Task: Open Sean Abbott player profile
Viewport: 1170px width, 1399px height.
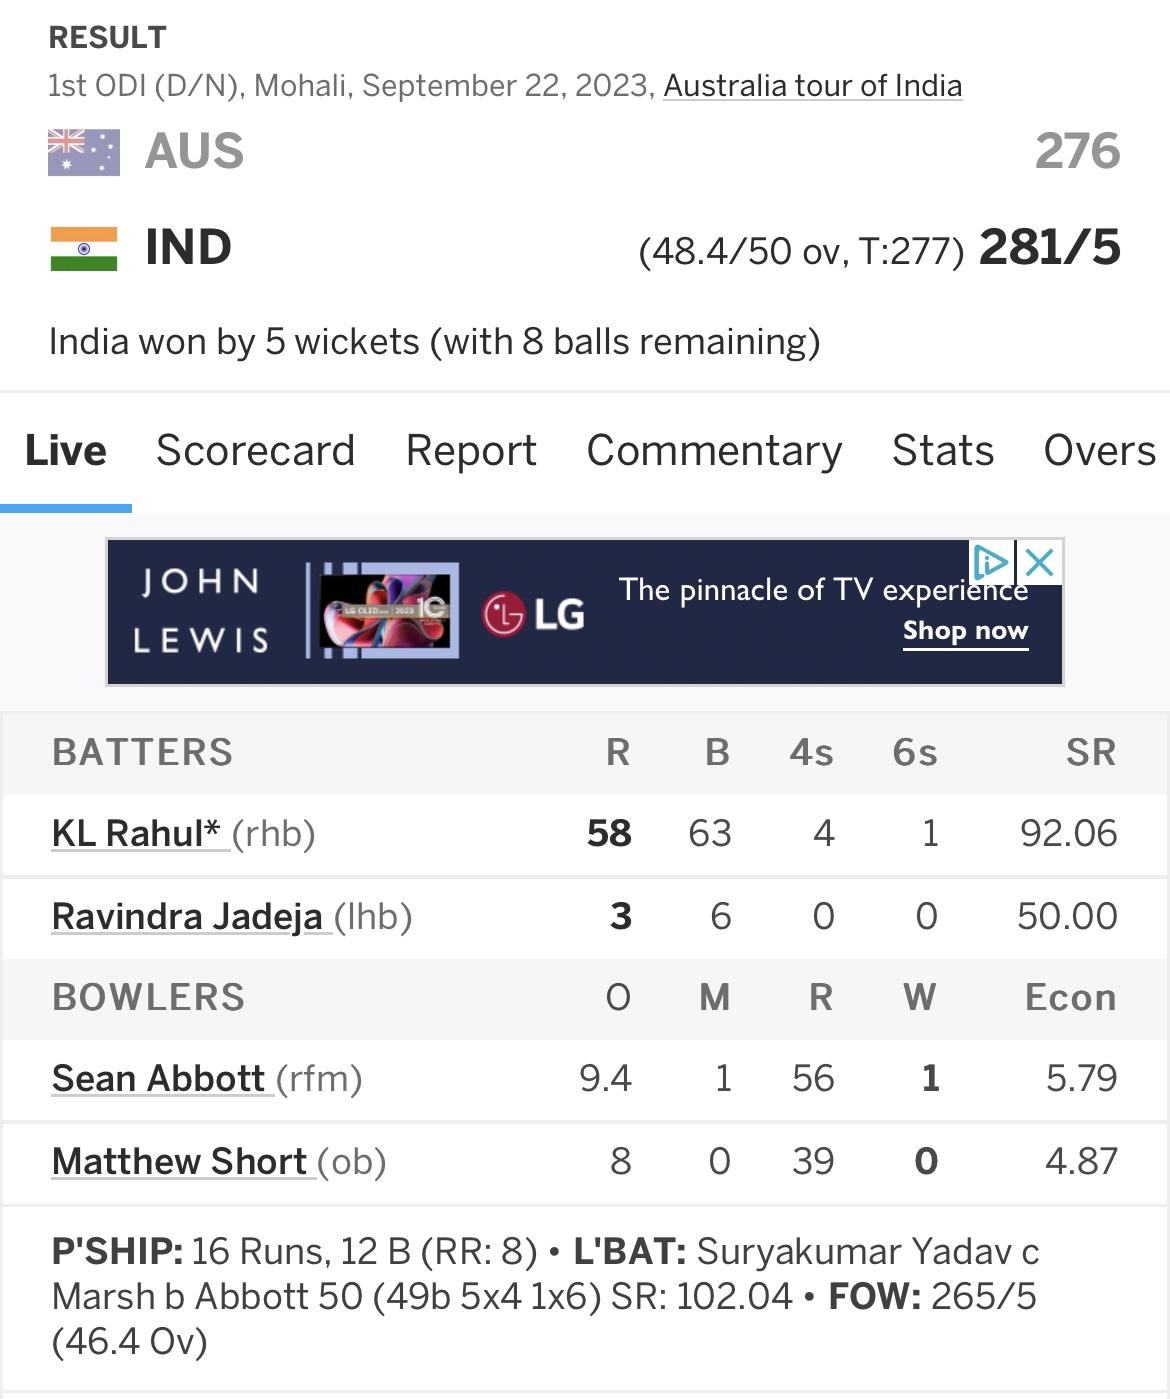Action: (x=158, y=1078)
